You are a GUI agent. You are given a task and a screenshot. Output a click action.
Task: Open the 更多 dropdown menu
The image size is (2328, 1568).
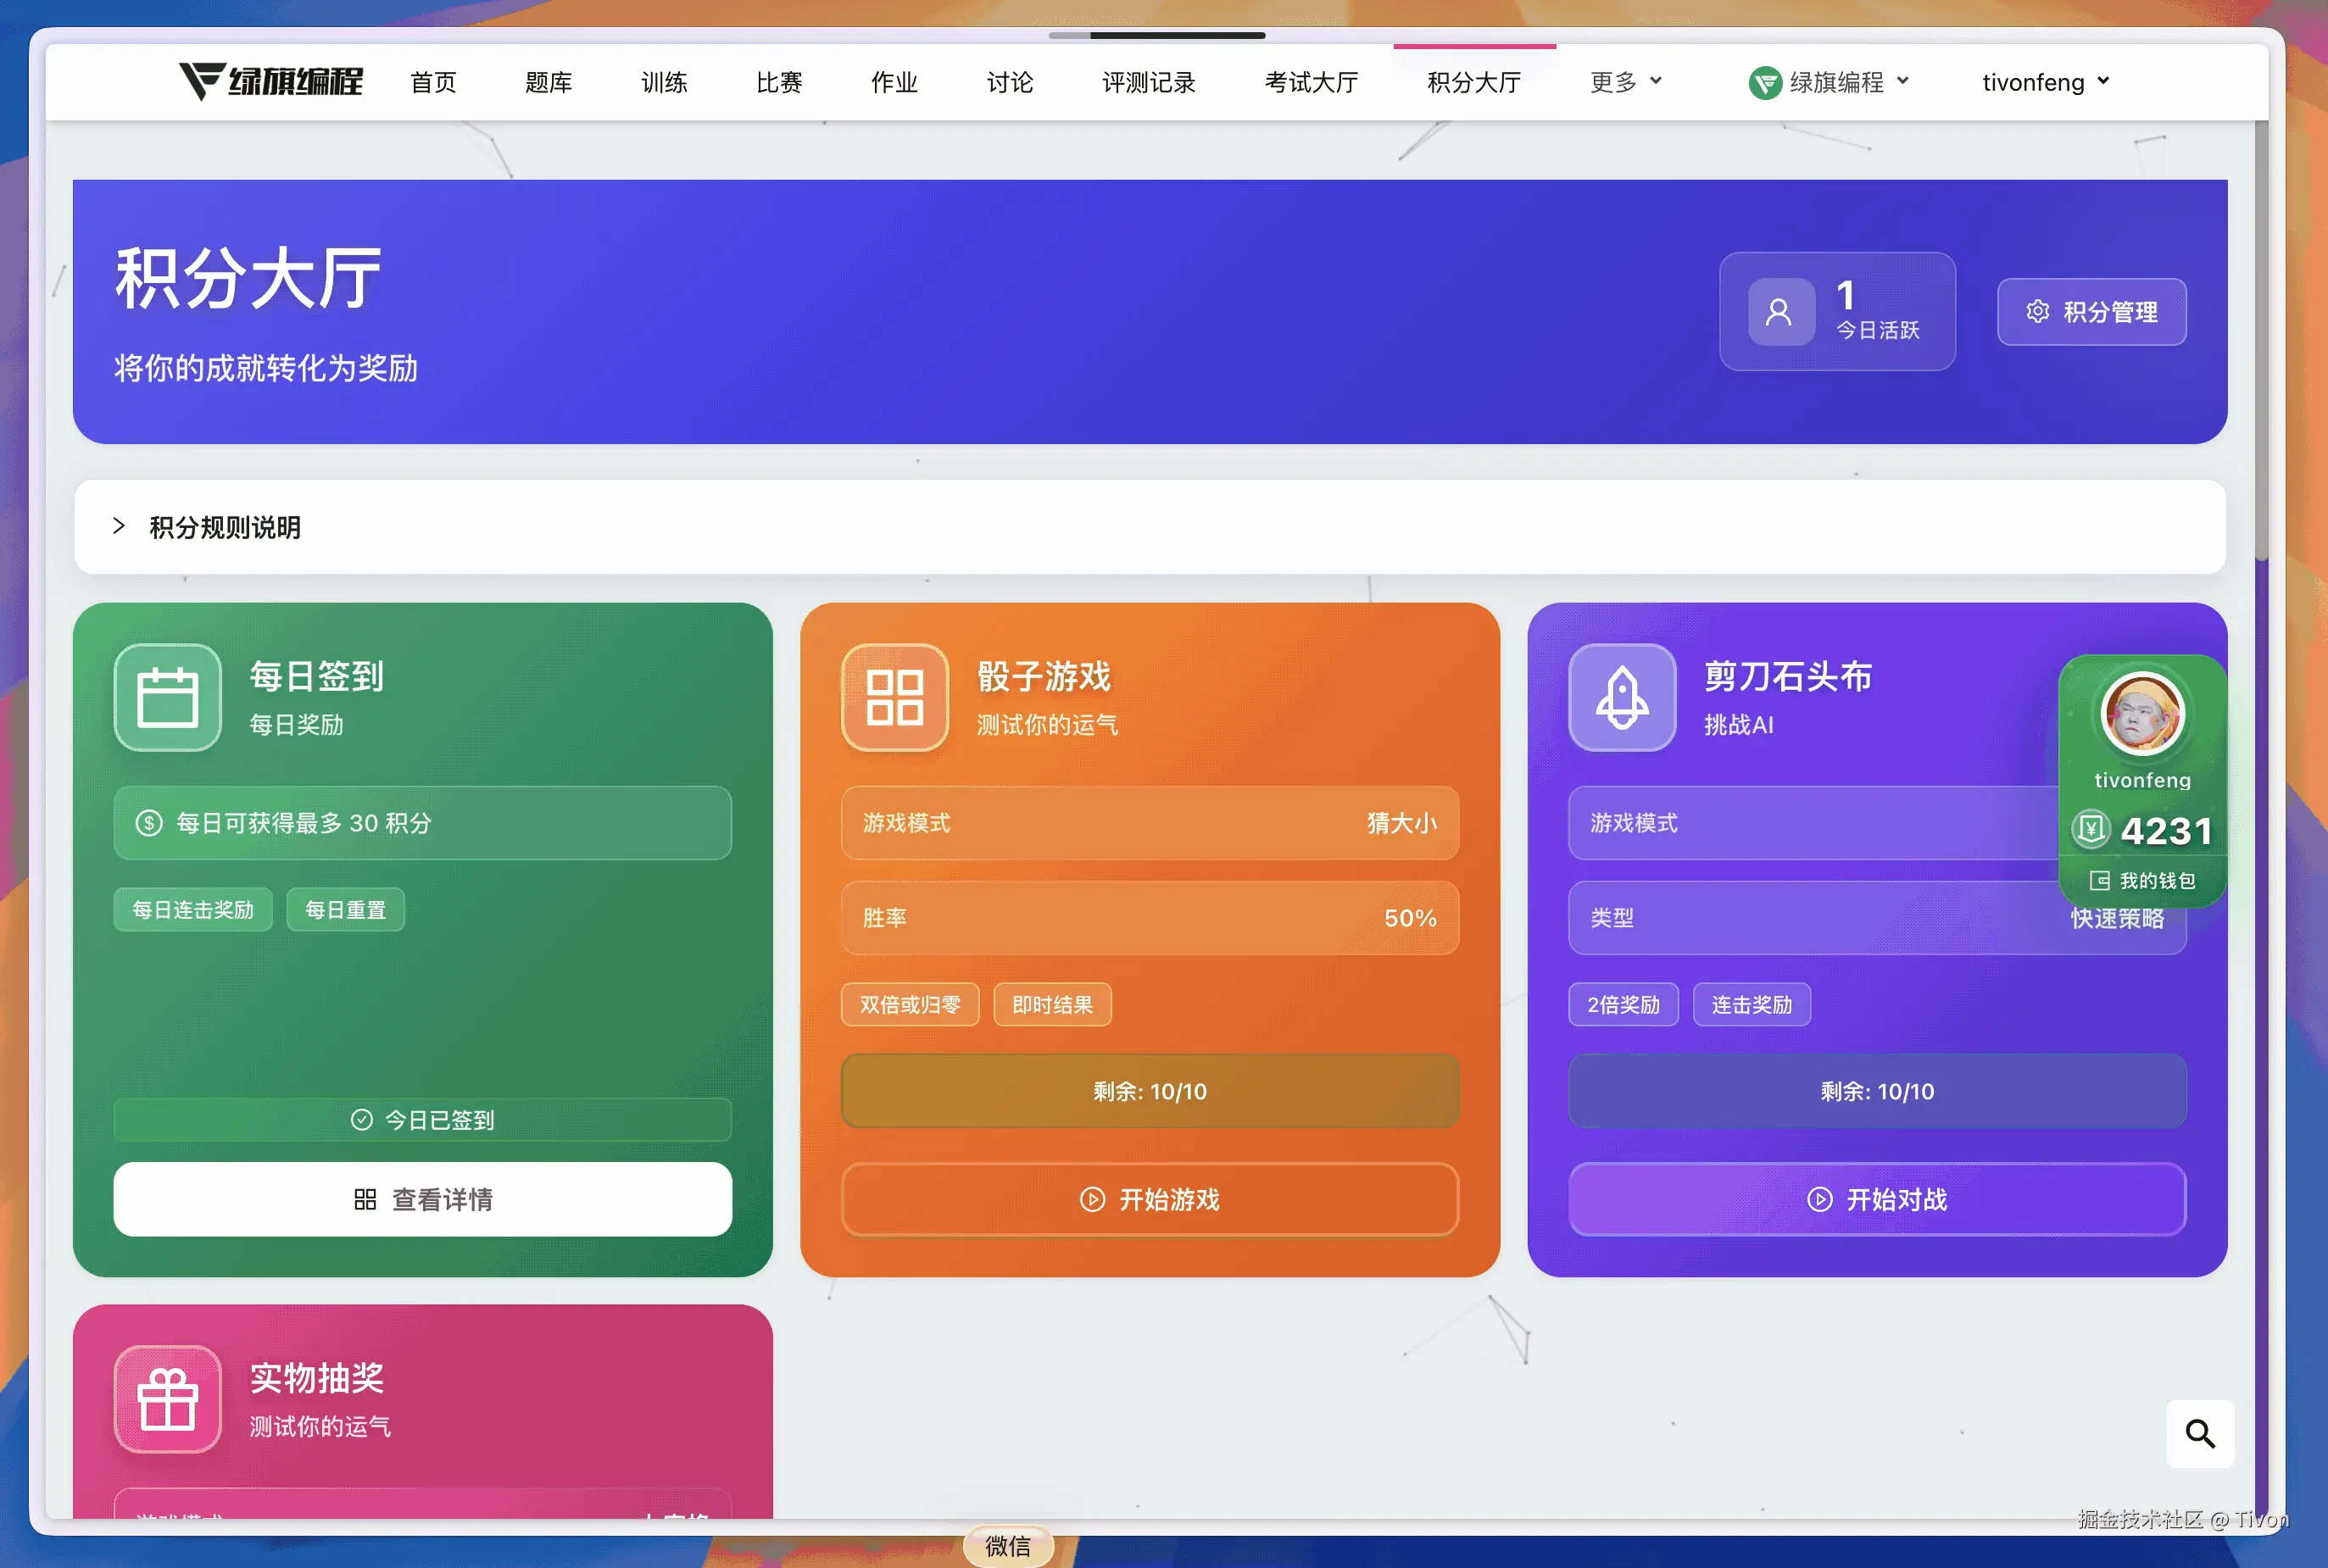coord(1625,82)
